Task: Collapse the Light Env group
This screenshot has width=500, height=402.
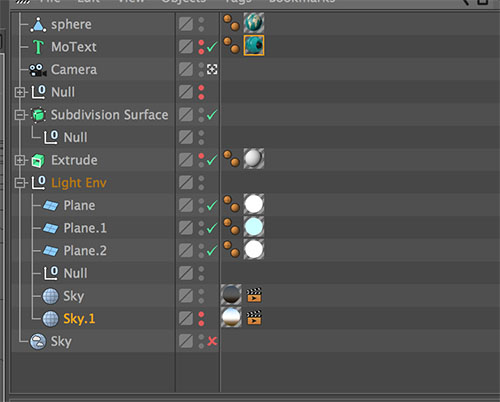Action: 20,183
